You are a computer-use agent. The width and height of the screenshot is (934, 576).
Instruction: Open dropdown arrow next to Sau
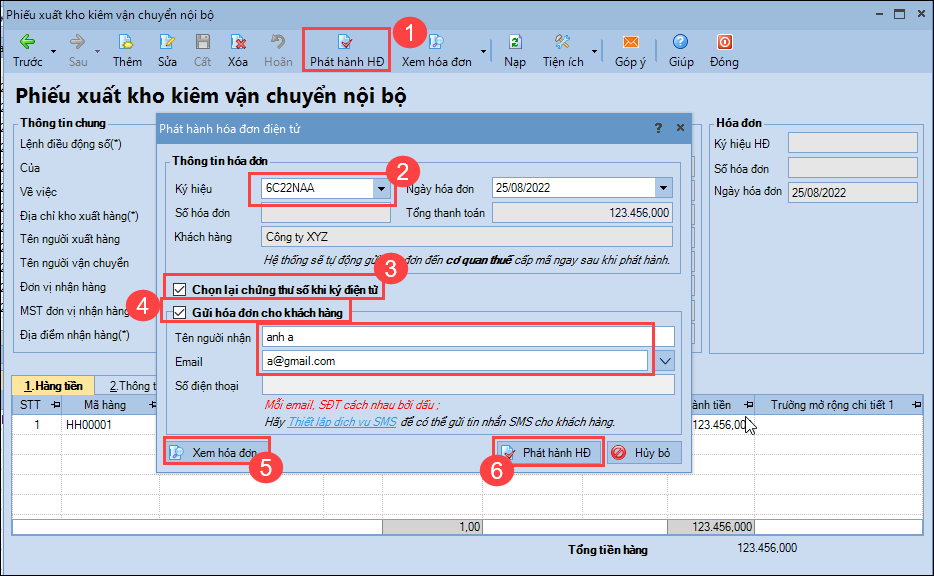click(97, 52)
